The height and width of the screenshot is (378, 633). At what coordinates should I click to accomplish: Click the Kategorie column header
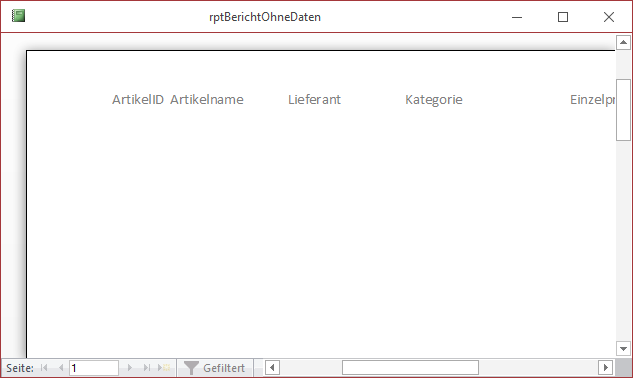[434, 100]
